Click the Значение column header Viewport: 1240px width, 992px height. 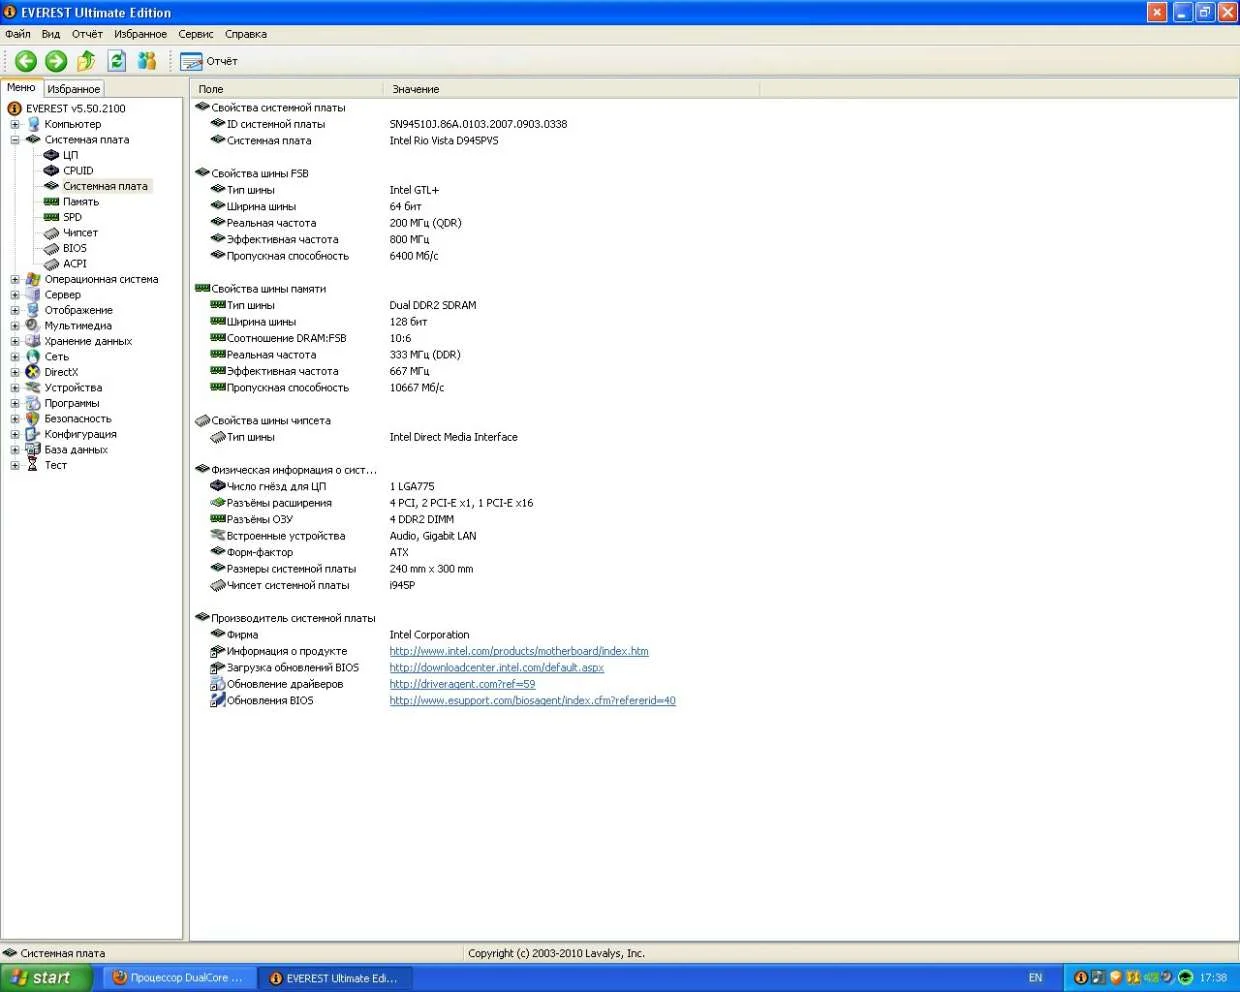(x=571, y=89)
